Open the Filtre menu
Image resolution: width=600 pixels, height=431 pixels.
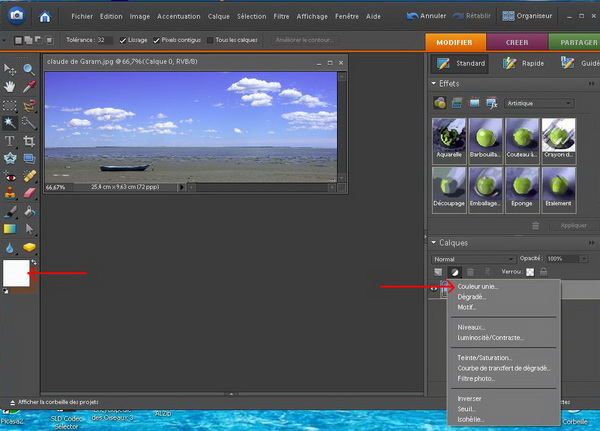point(281,16)
